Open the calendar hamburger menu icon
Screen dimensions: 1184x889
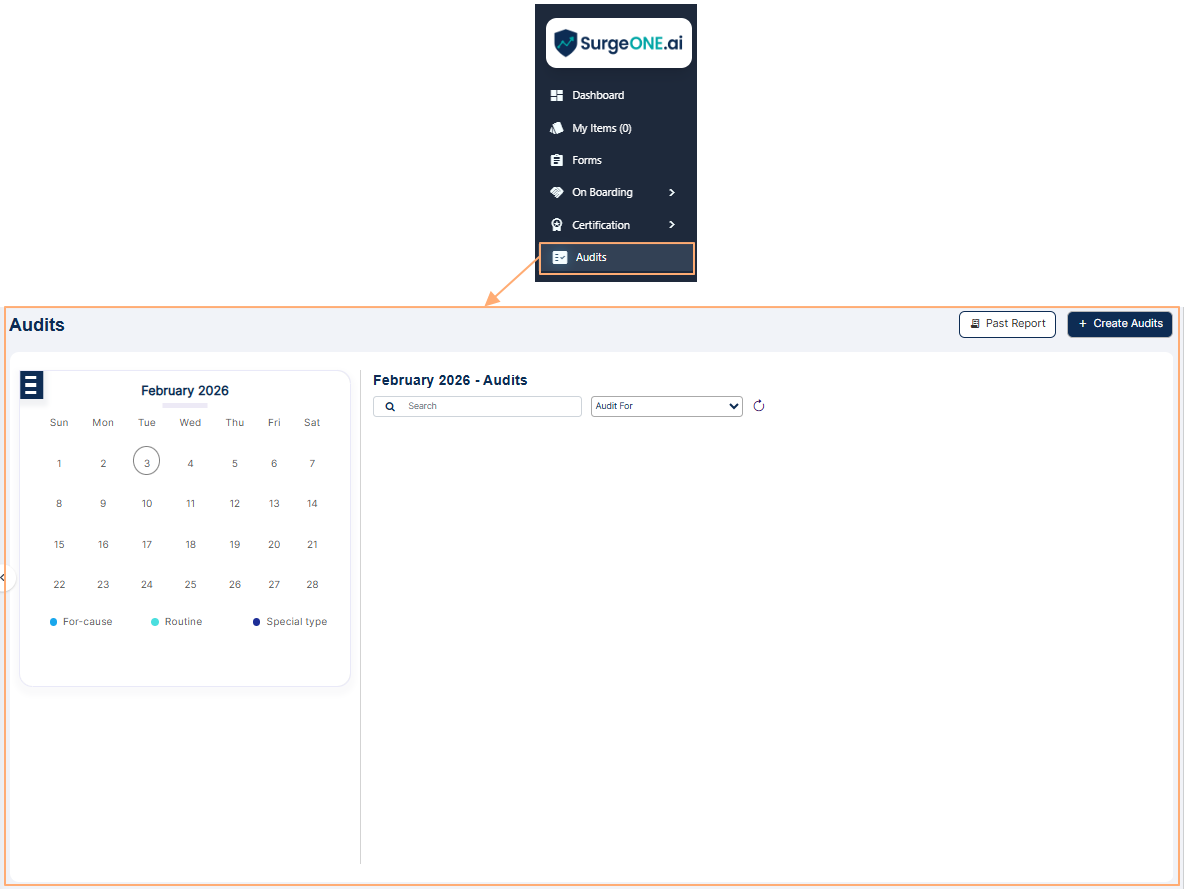click(31, 385)
